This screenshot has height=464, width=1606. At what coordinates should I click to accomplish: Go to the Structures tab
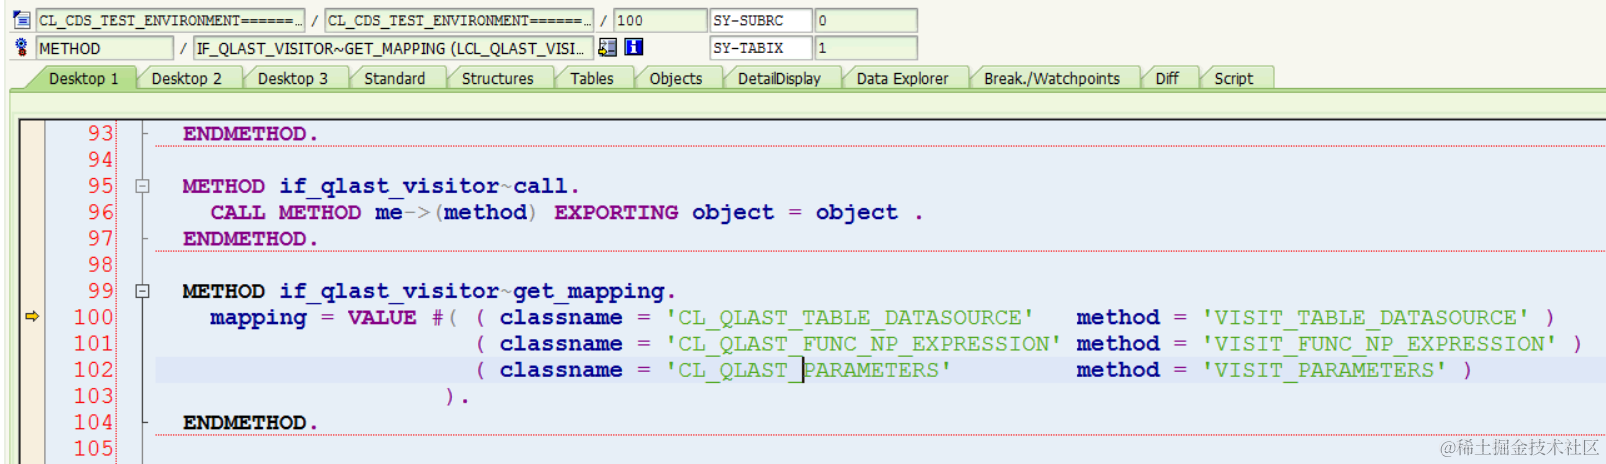(497, 78)
